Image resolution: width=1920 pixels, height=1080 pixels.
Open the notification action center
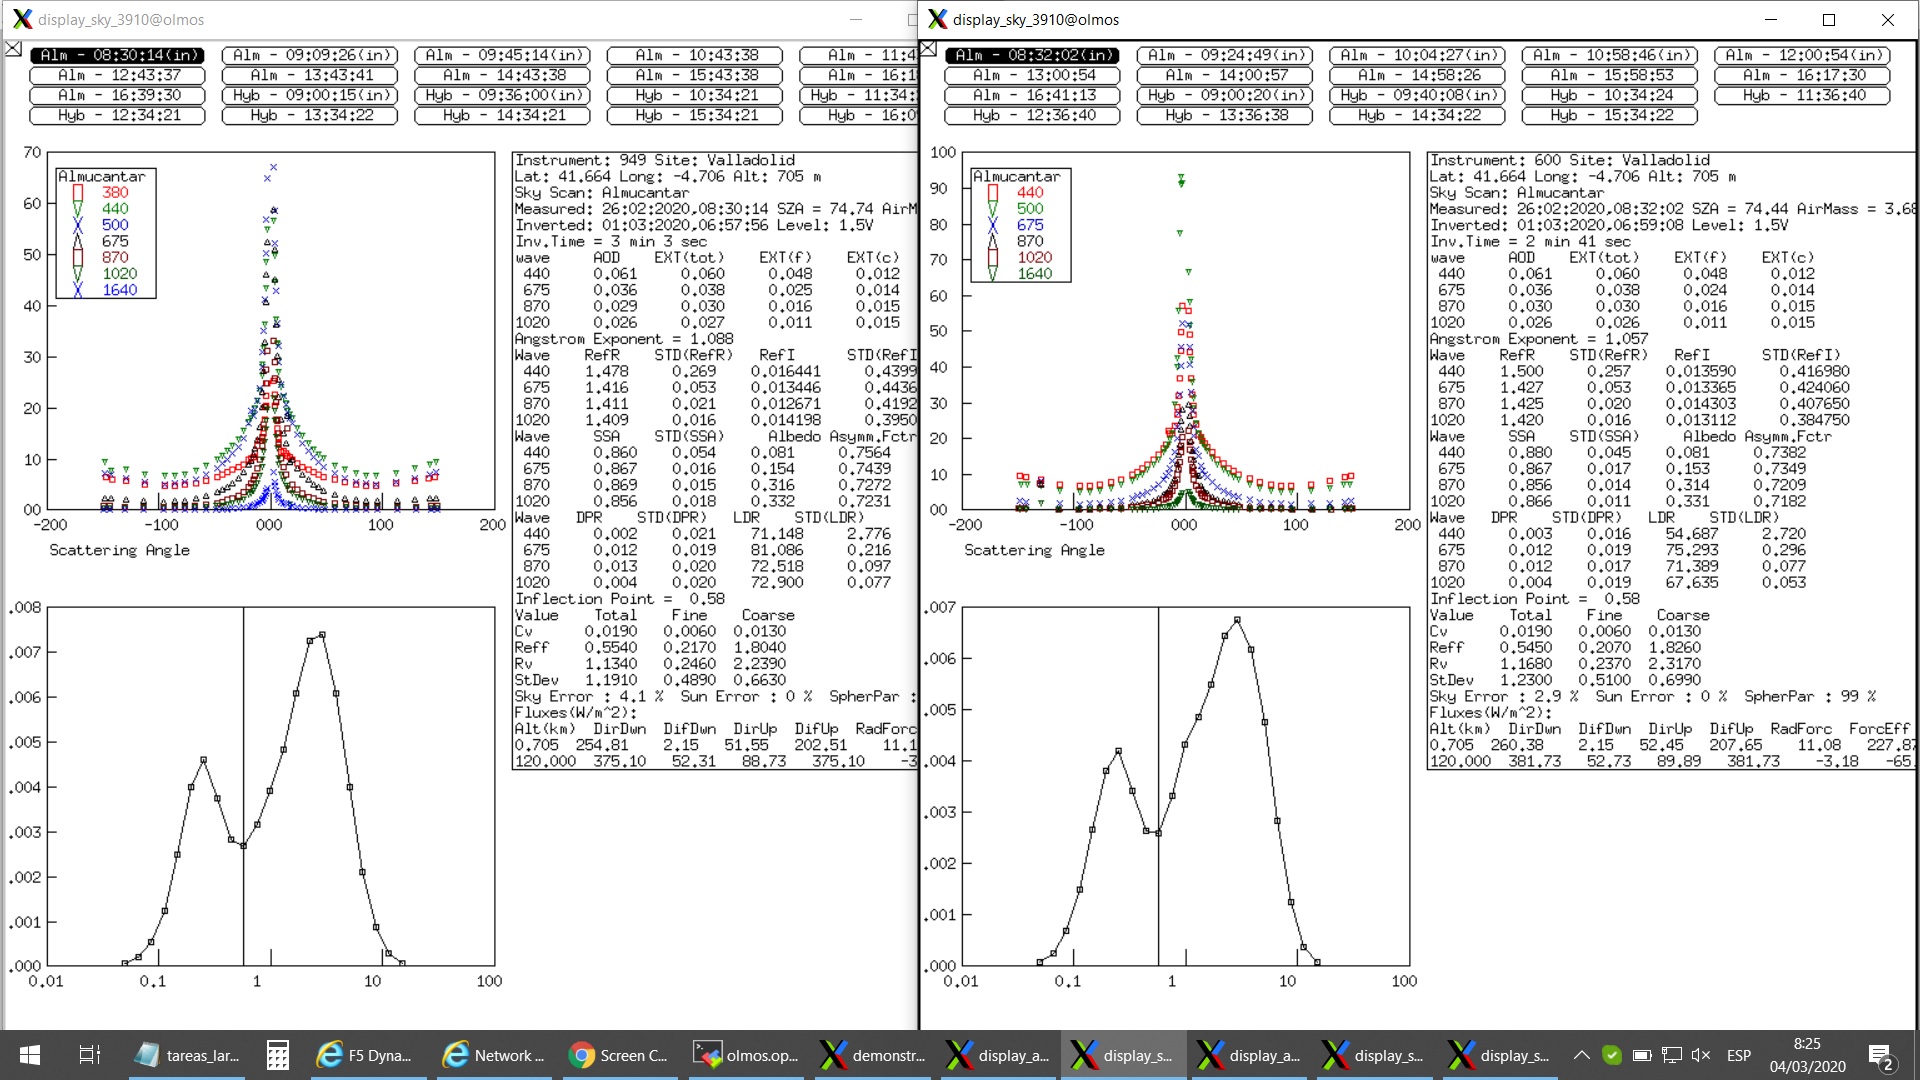[x=1881, y=1056]
